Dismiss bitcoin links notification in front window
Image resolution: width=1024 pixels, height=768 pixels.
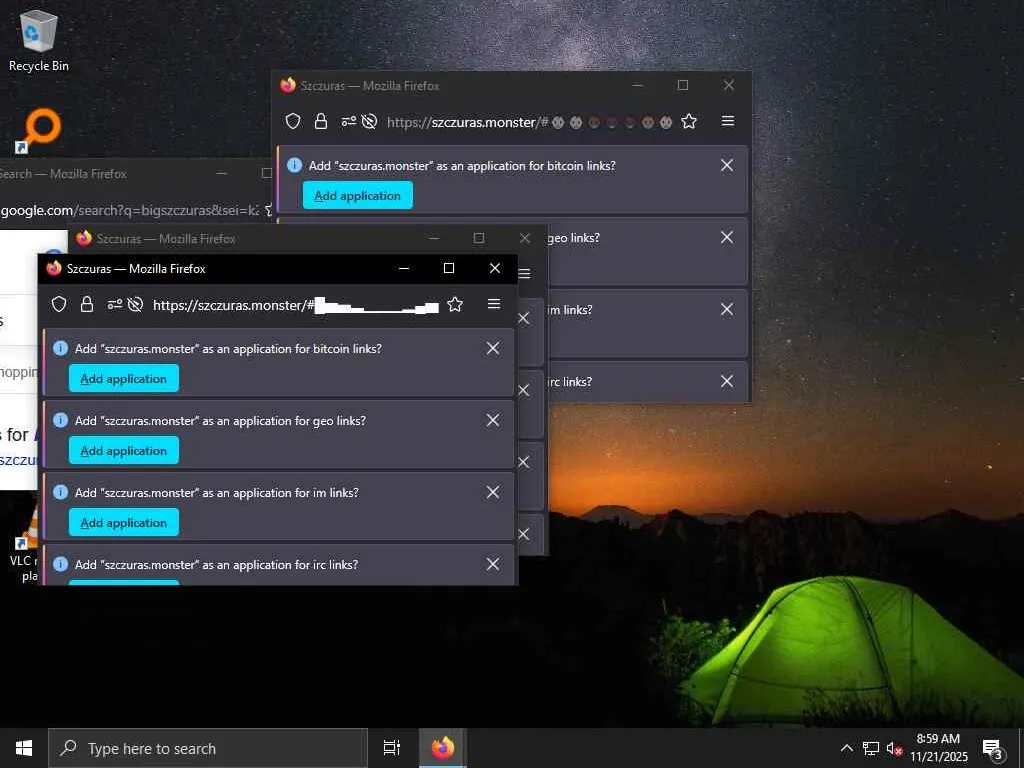click(x=493, y=348)
